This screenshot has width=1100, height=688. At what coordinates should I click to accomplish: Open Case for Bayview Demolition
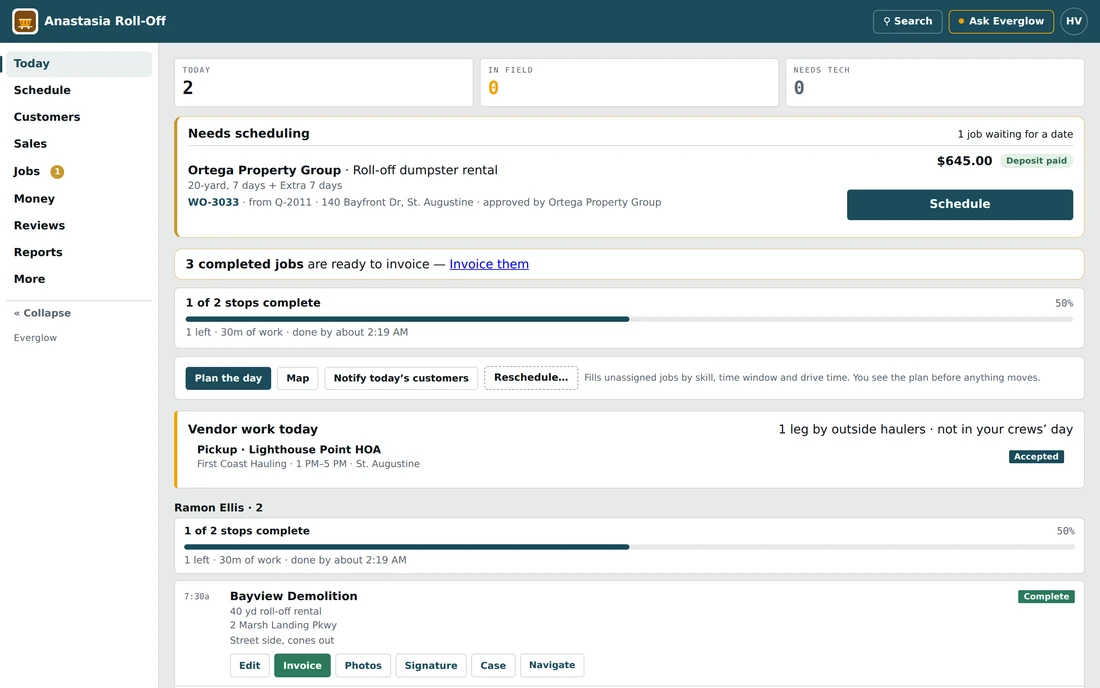click(x=492, y=665)
